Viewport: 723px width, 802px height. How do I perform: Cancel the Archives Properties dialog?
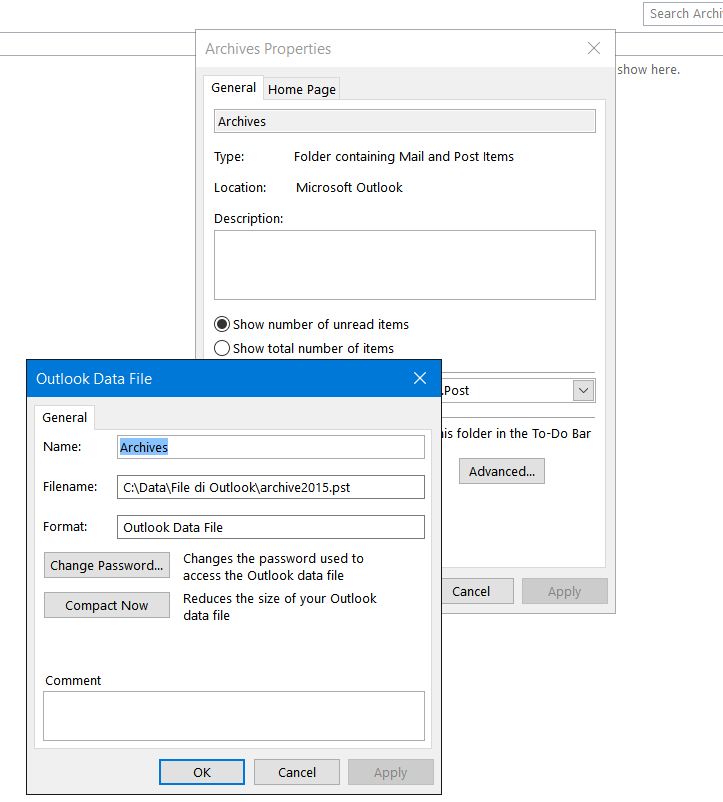click(x=471, y=591)
